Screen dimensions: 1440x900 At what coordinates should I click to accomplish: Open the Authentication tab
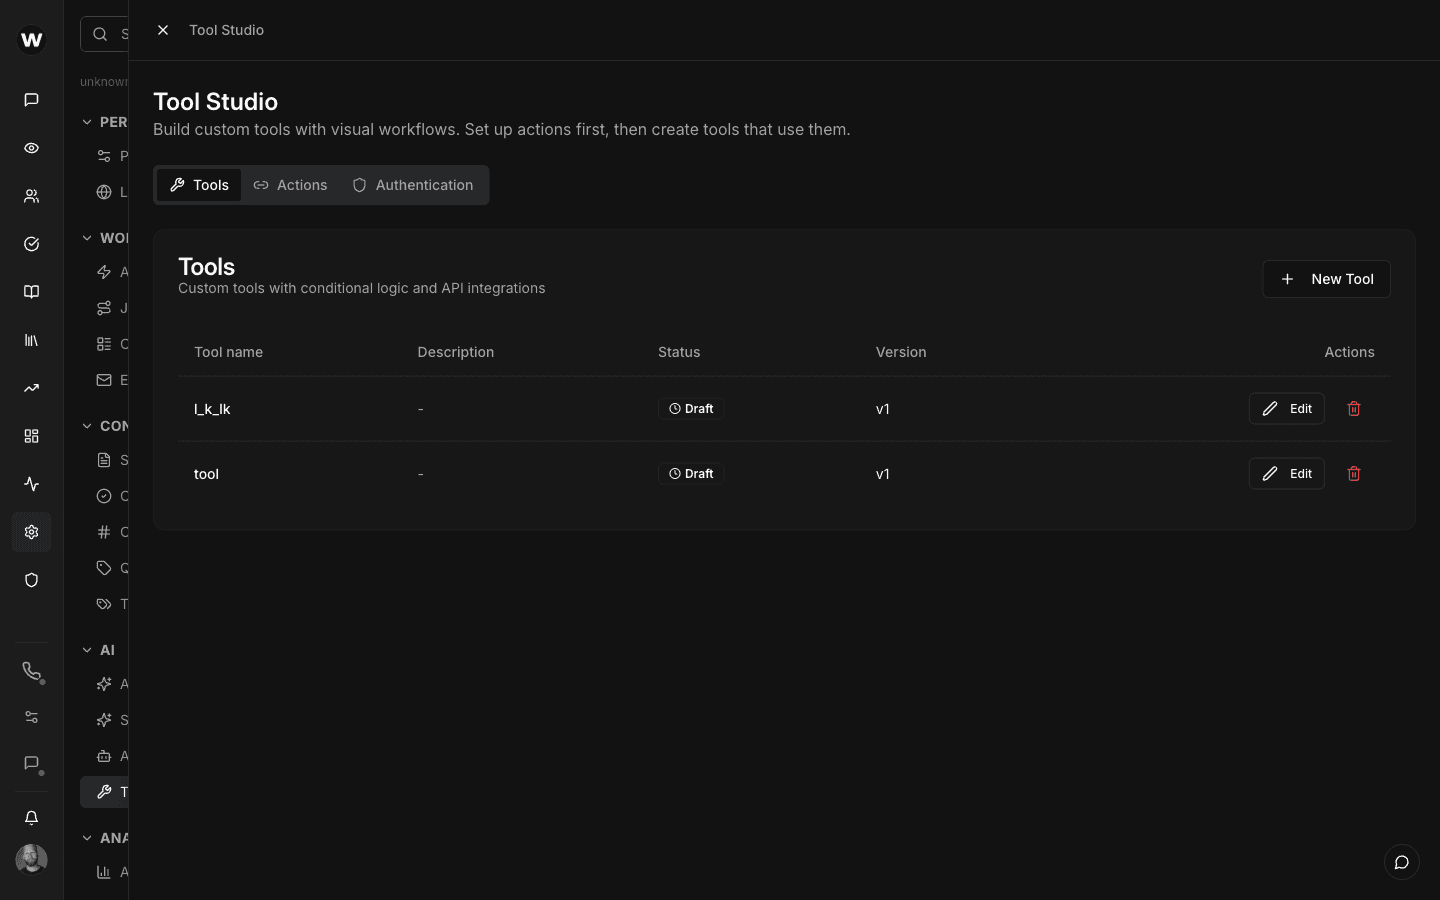413,185
